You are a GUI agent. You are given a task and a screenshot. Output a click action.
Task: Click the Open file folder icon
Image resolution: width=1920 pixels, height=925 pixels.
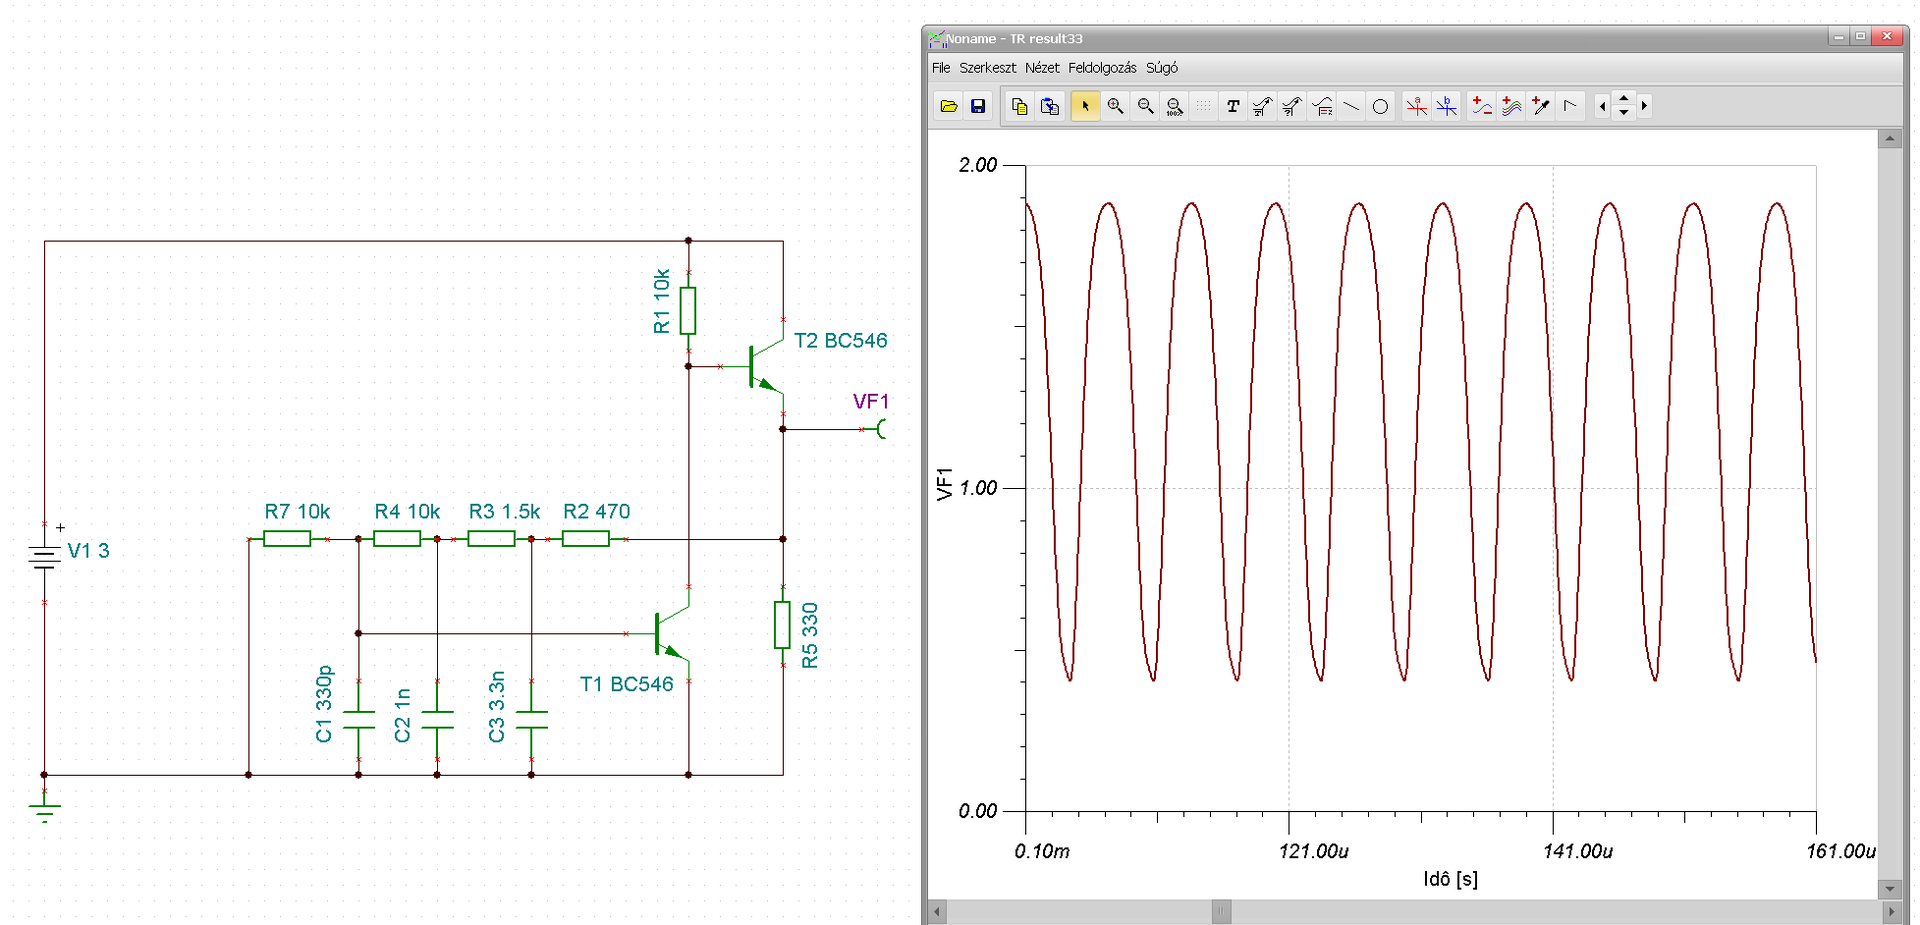coord(949,106)
